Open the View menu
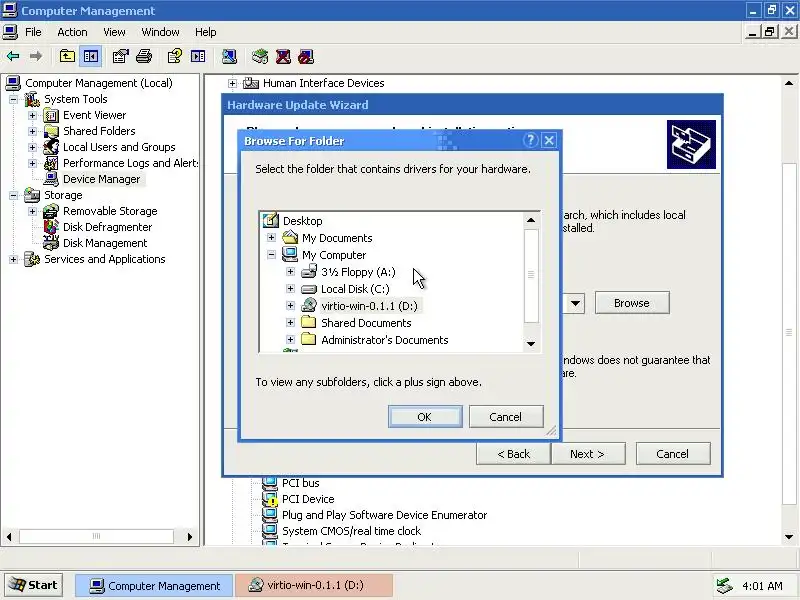This screenshot has width=800, height=600. click(x=114, y=32)
